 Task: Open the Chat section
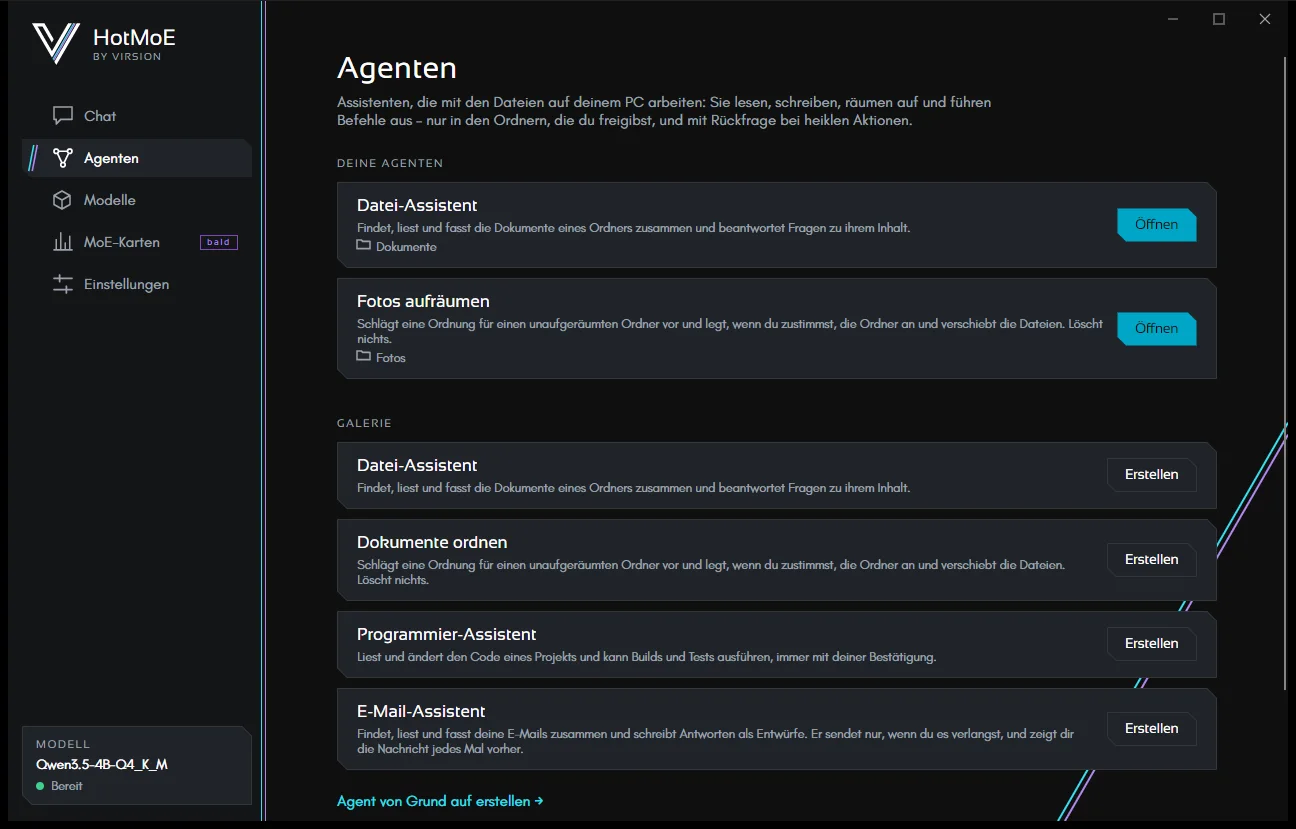[137, 116]
